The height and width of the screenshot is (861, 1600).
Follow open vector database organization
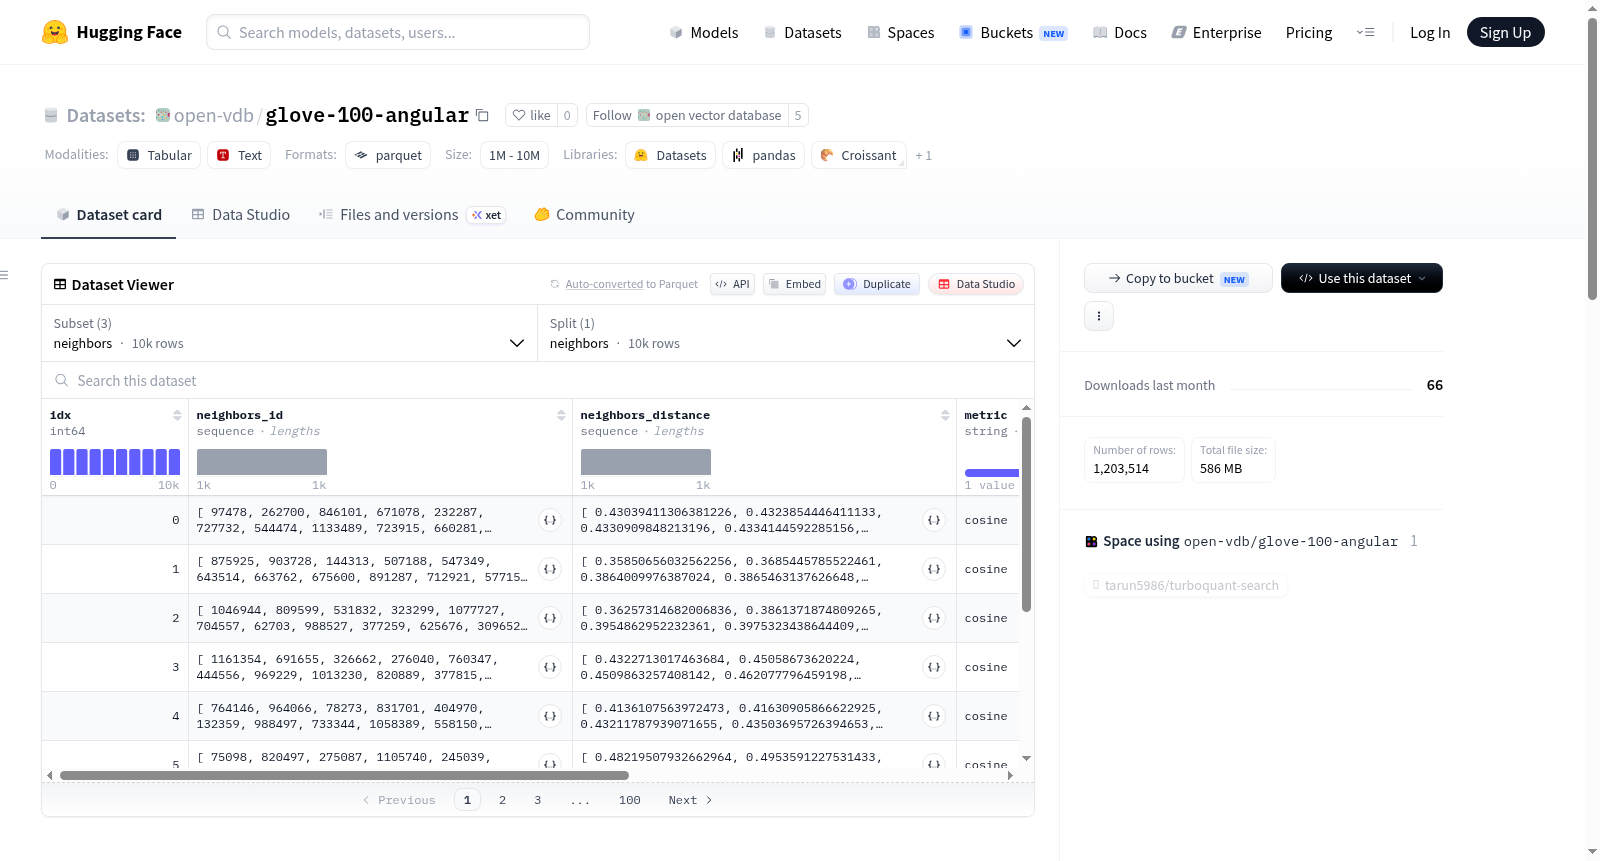[687, 115]
